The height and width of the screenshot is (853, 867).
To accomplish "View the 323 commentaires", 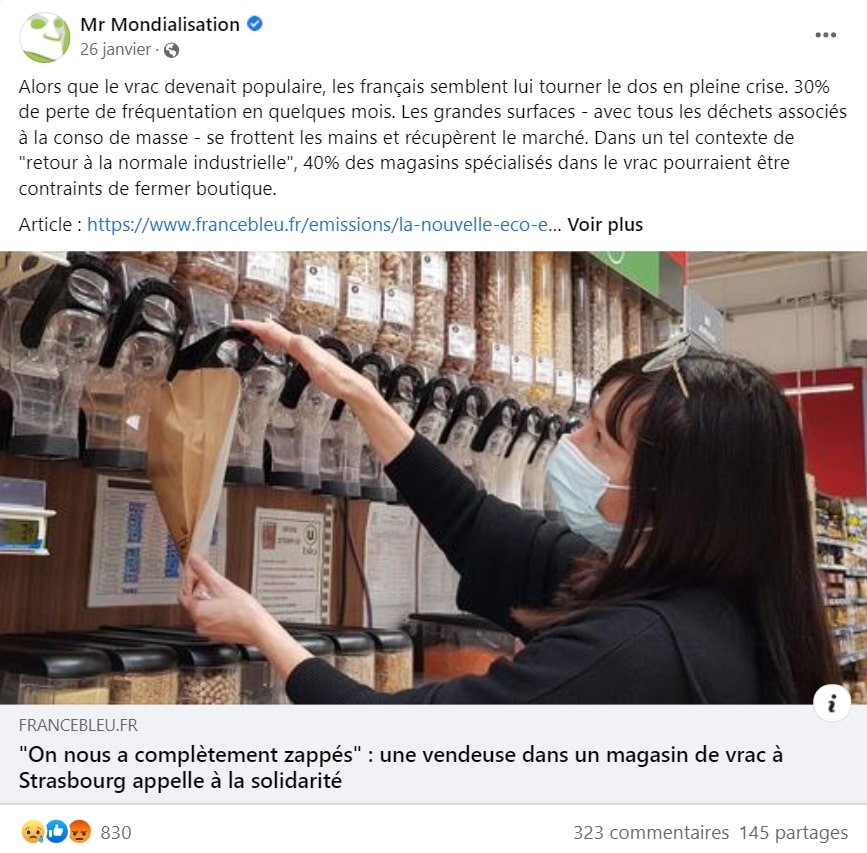I will point(651,833).
